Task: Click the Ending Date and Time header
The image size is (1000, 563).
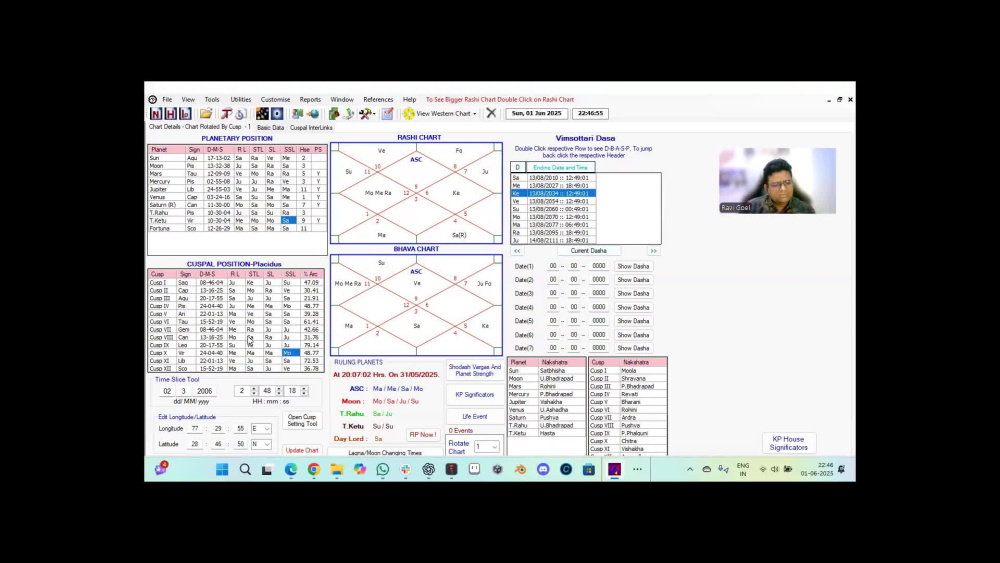Action: (x=560, y=168)
